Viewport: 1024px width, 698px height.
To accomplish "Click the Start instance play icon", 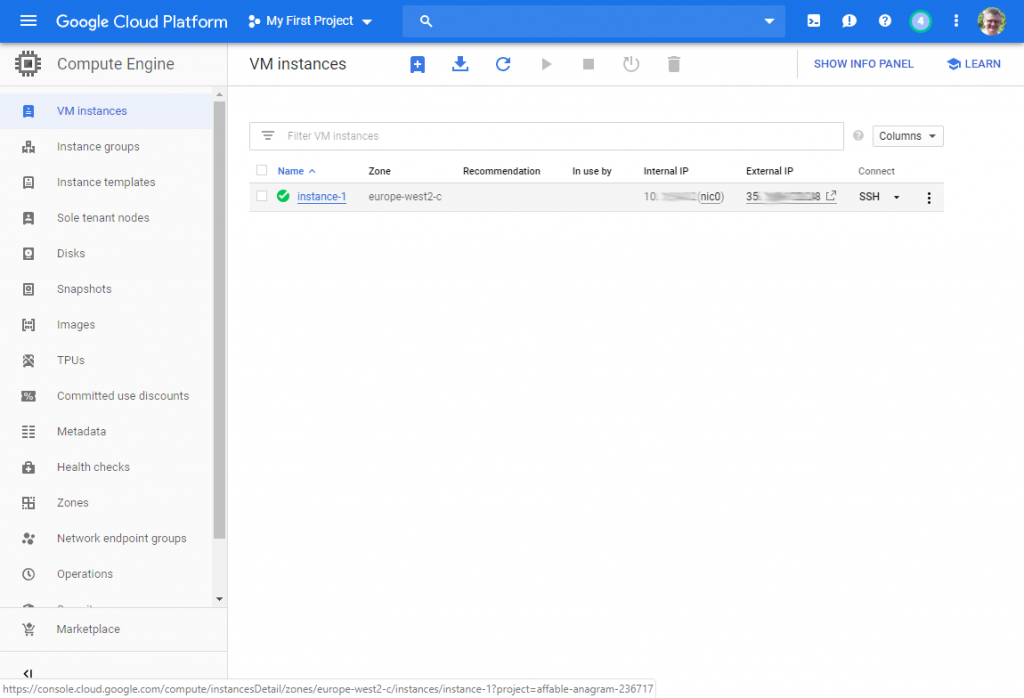I will point(546,64).
